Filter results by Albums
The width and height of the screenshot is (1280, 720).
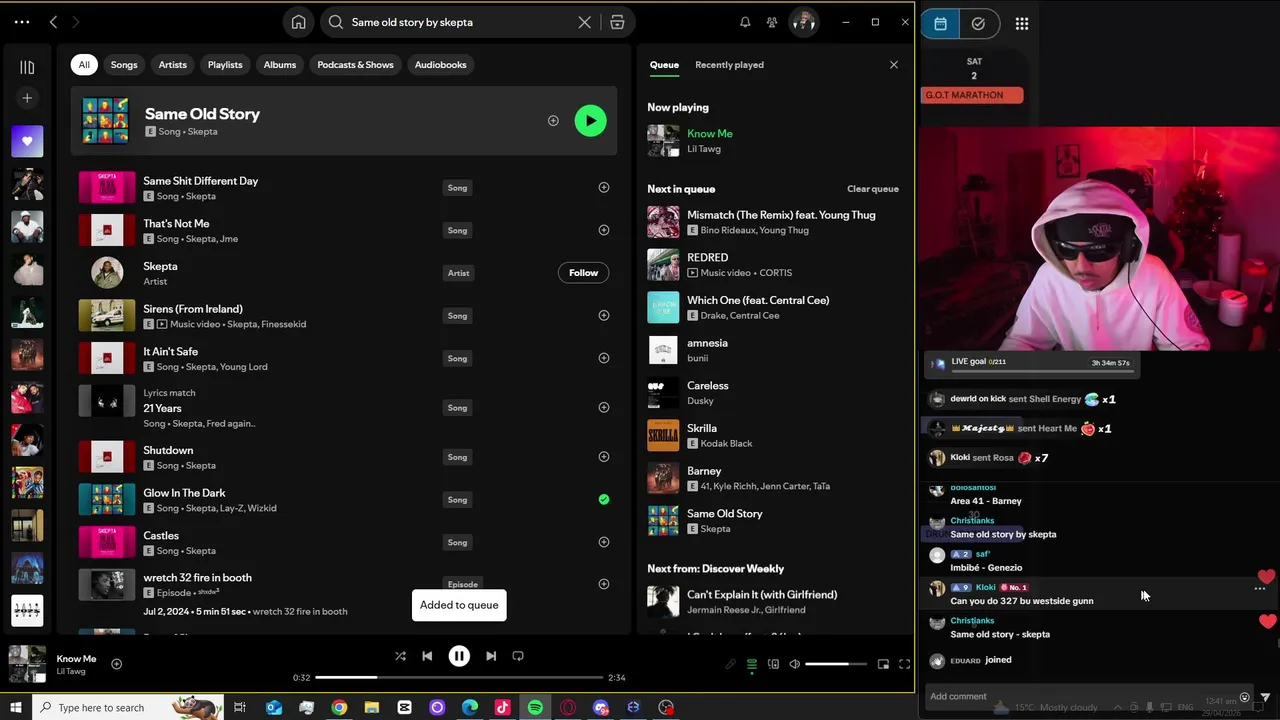280,65
